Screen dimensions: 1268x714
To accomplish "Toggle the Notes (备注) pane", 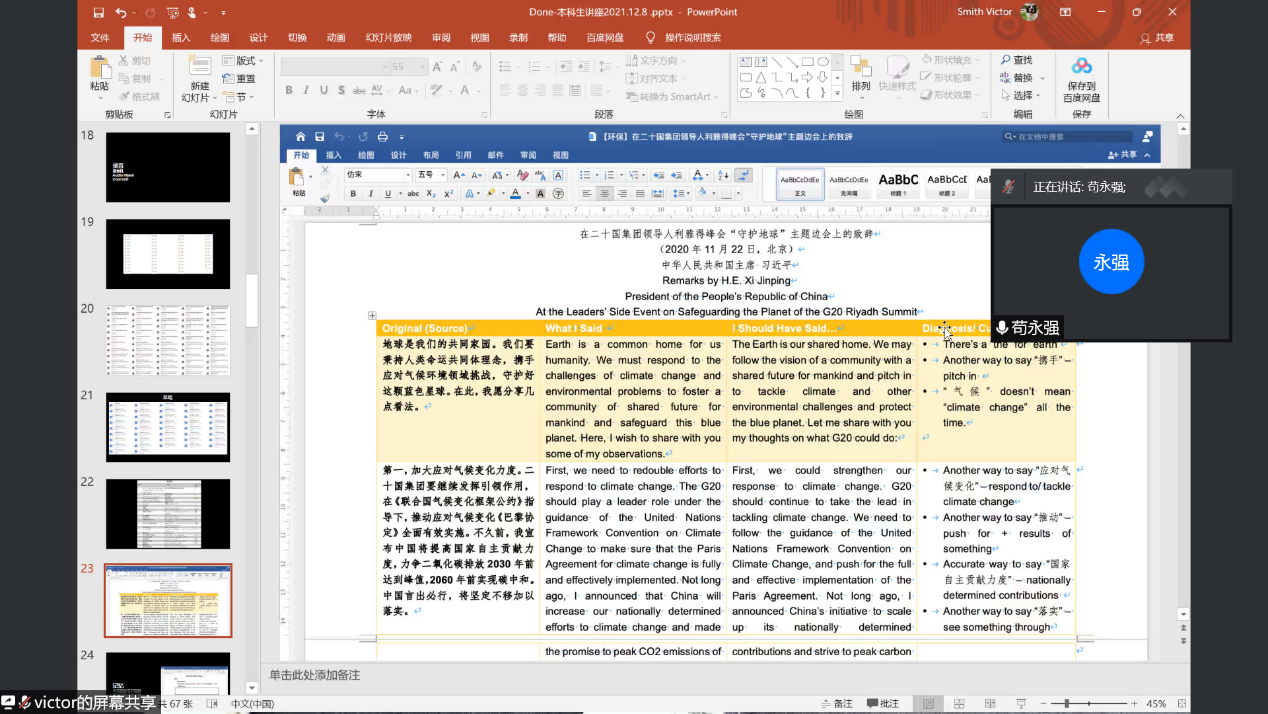I will [836, 704].
